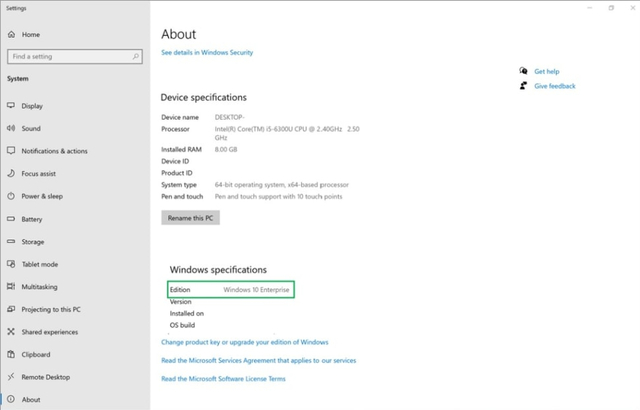The width and height of the screenshot is (640, 410).
Task: Minimize the Settings window
Action: [x=589, y=8]
